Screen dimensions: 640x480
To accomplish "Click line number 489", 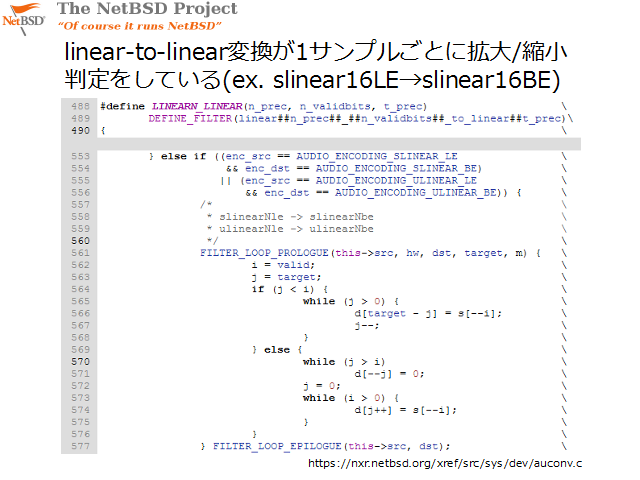I will [x=80, y=119].
